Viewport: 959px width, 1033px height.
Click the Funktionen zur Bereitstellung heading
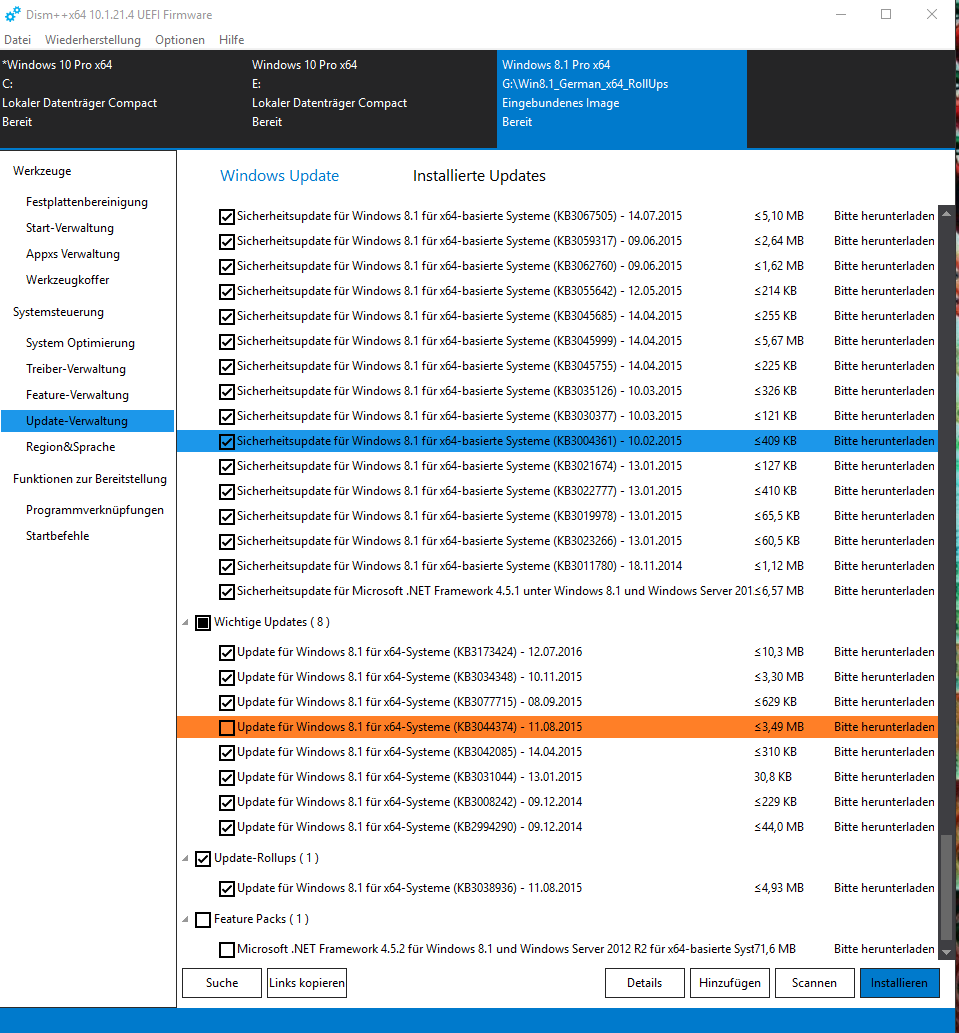(90, 479)
